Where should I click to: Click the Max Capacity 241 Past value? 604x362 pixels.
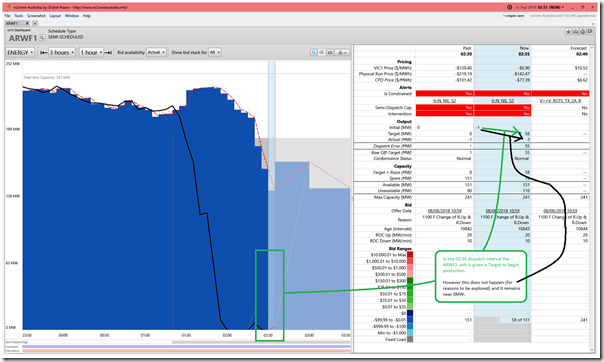[x=468, y=197]
